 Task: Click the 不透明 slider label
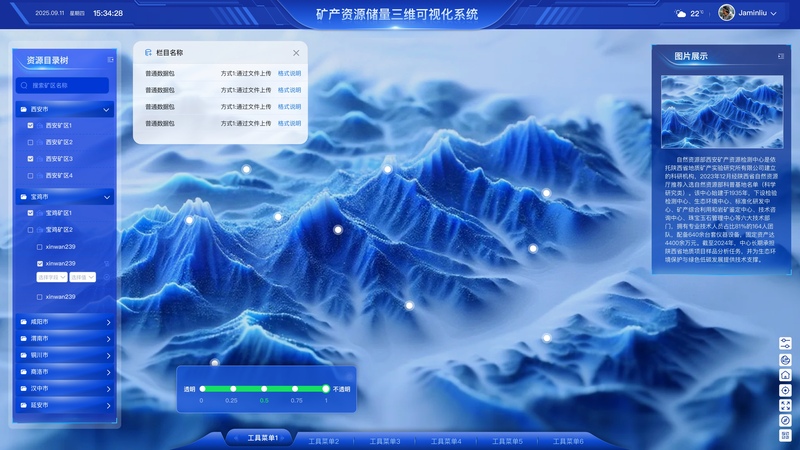pyautogui.click(x=341, y=389)
